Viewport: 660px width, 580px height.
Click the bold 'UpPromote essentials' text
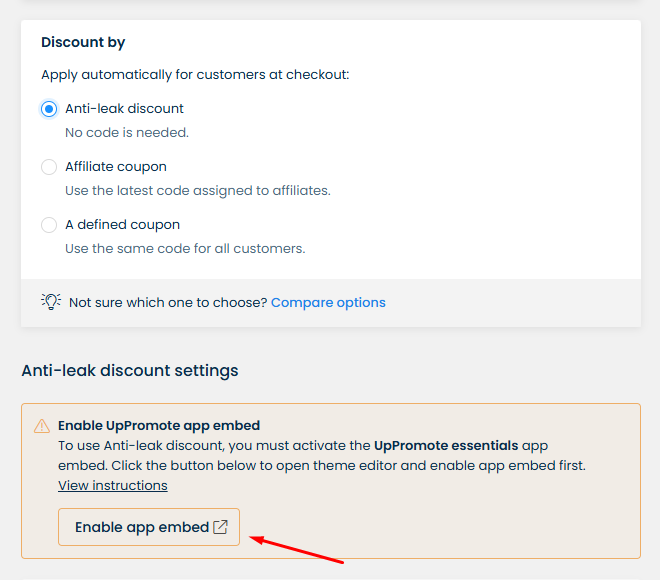[x=447, y=446]
